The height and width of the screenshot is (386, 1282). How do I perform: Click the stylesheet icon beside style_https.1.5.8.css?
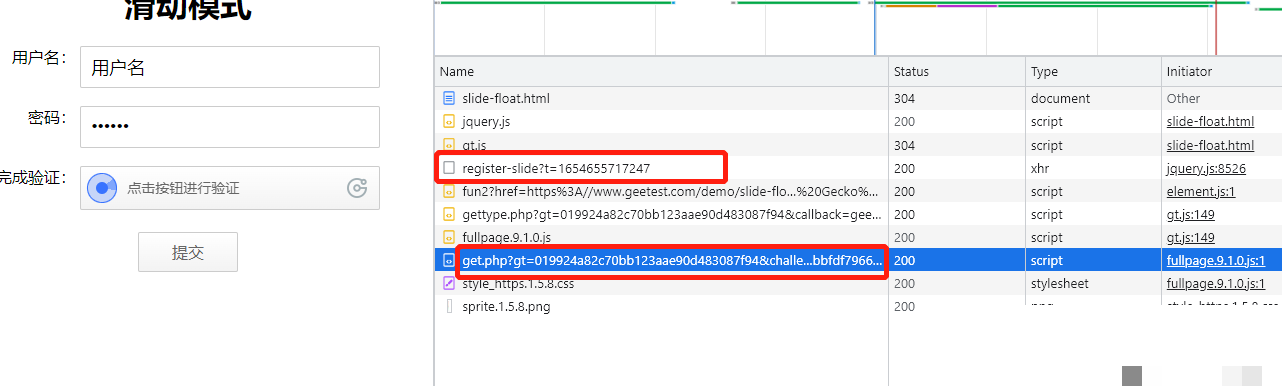[449, 284]
